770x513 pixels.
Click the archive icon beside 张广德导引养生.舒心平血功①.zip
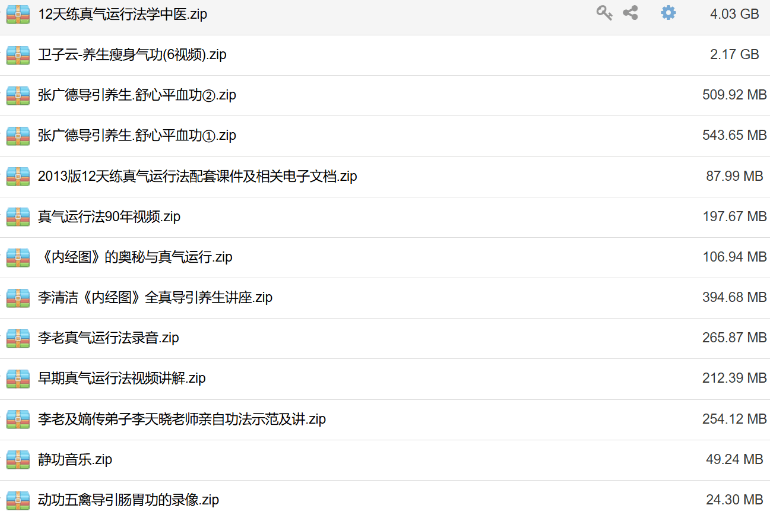[x=18, y=136]
